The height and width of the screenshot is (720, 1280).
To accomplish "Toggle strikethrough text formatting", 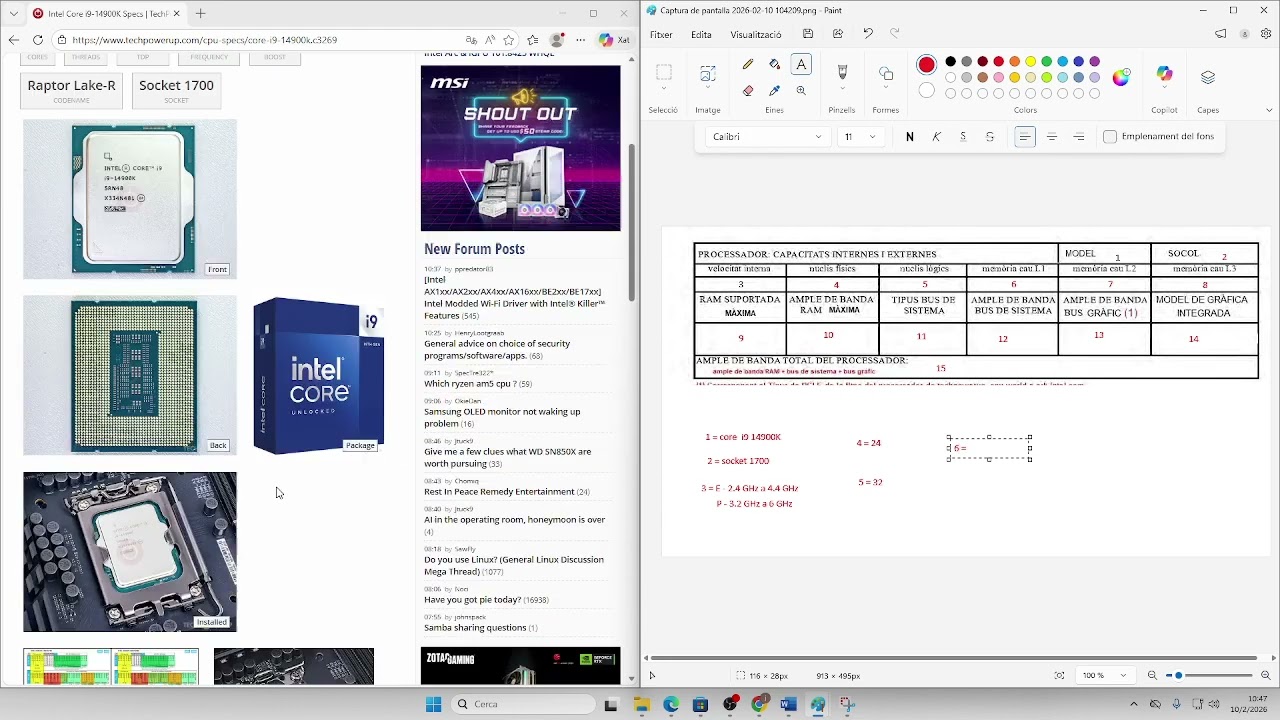I will [x=990, y=137].
